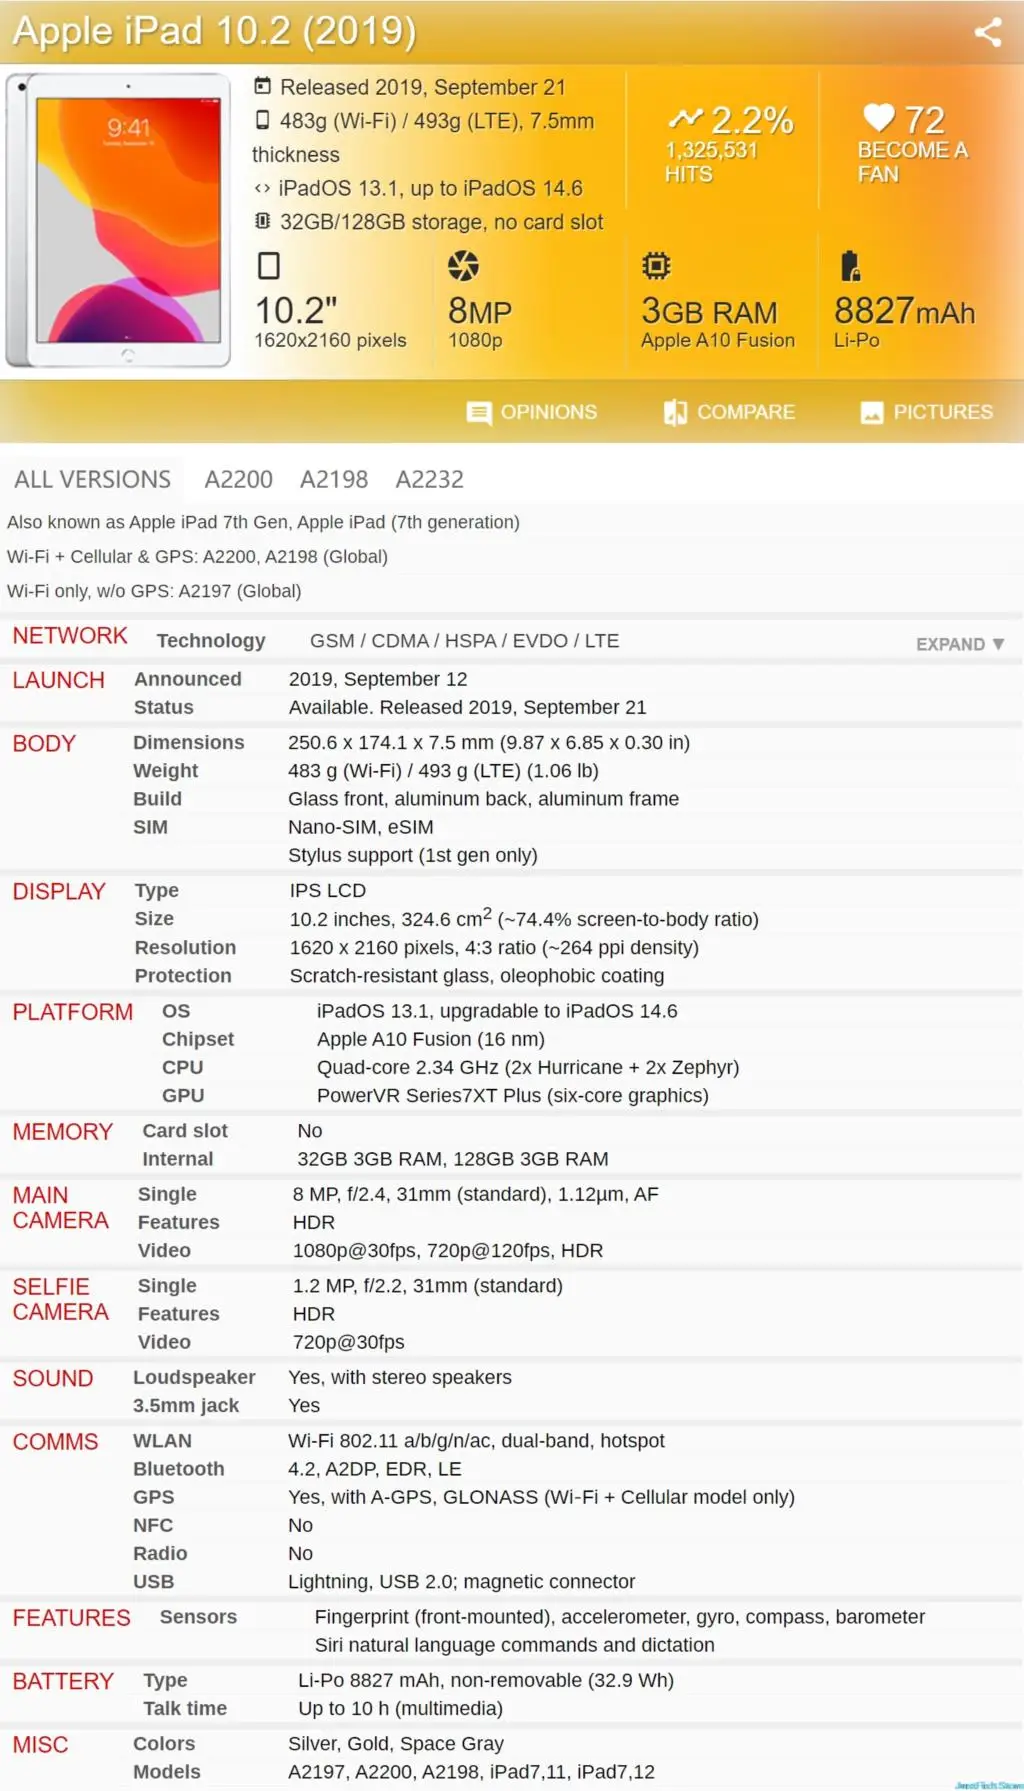Click the Apple iPad 10.2 (2019) title
1024x1791 pixels.
tap(214, 31)
